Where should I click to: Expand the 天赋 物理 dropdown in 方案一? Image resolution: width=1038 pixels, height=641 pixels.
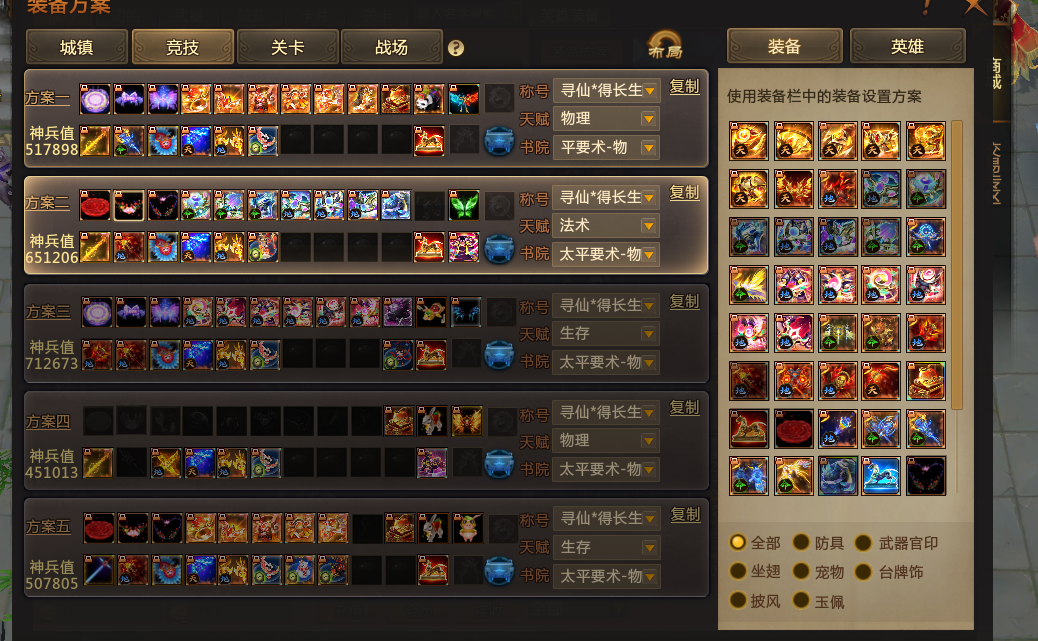pyautogui.click(x=606, y=119)
